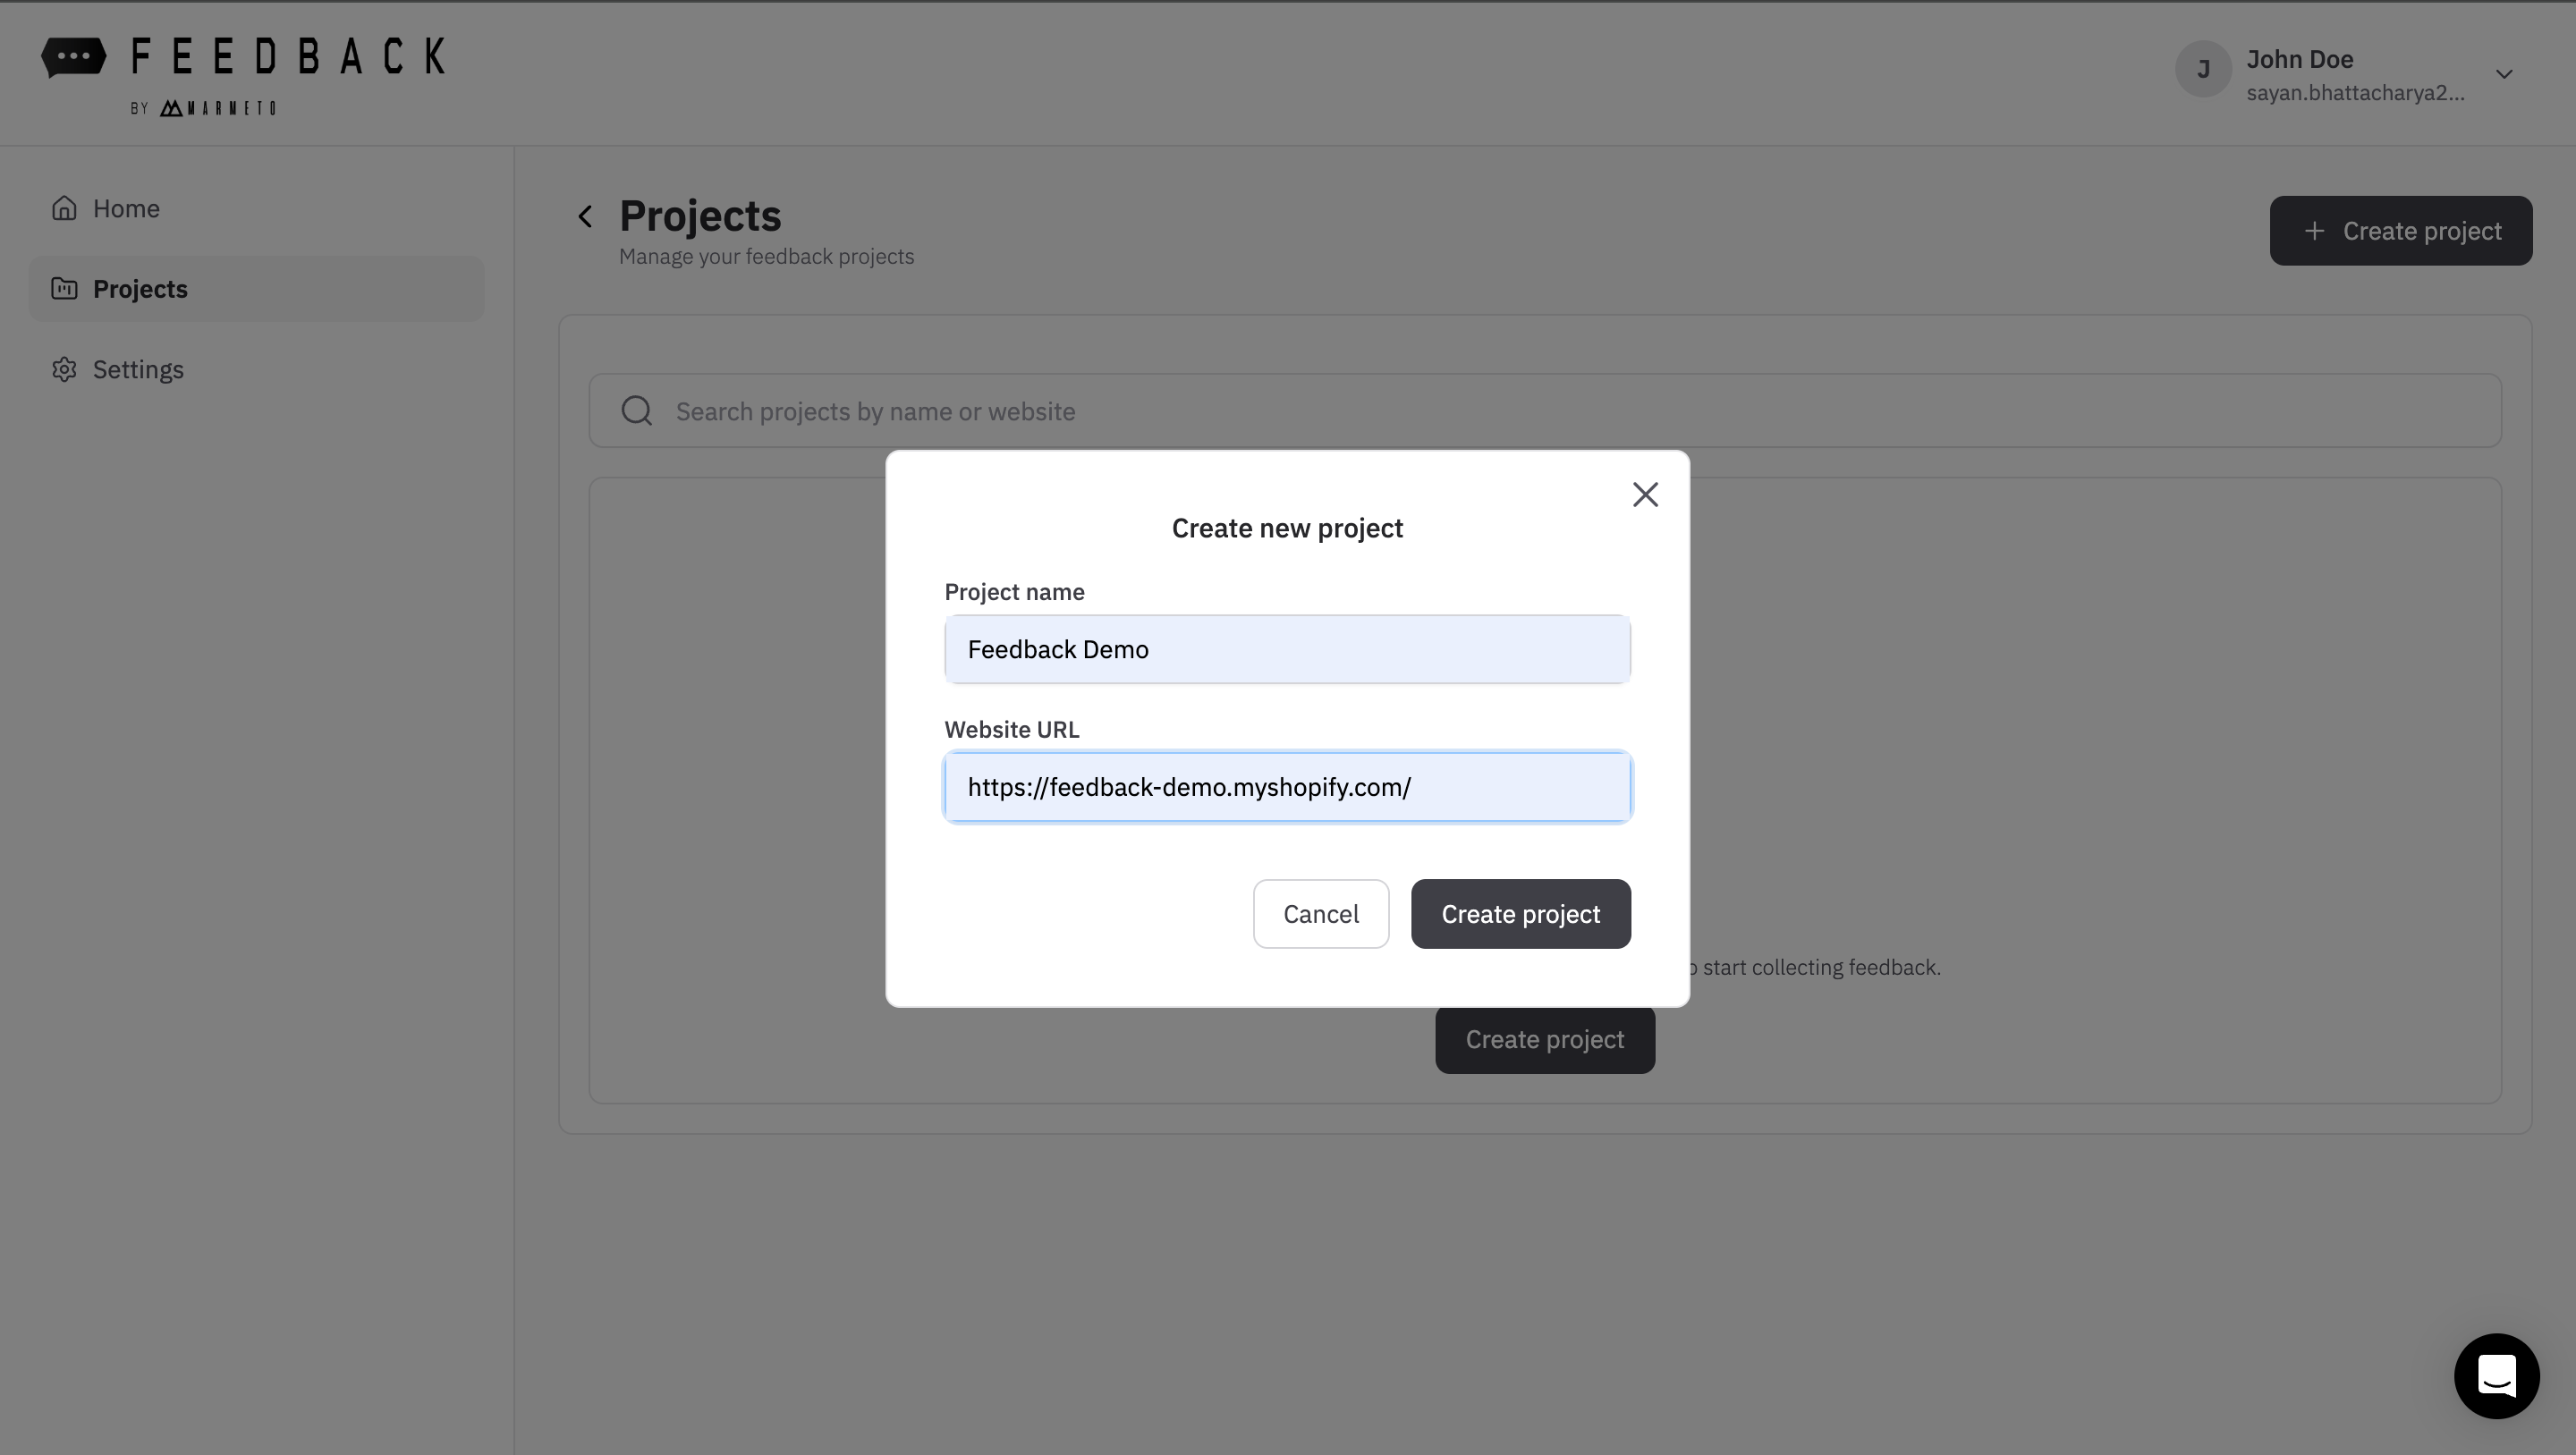Image resolution: width=2576 pixels, height=1455 pixels.
Task: Click the search magnifier icon
Action: (x=637, y=410)
